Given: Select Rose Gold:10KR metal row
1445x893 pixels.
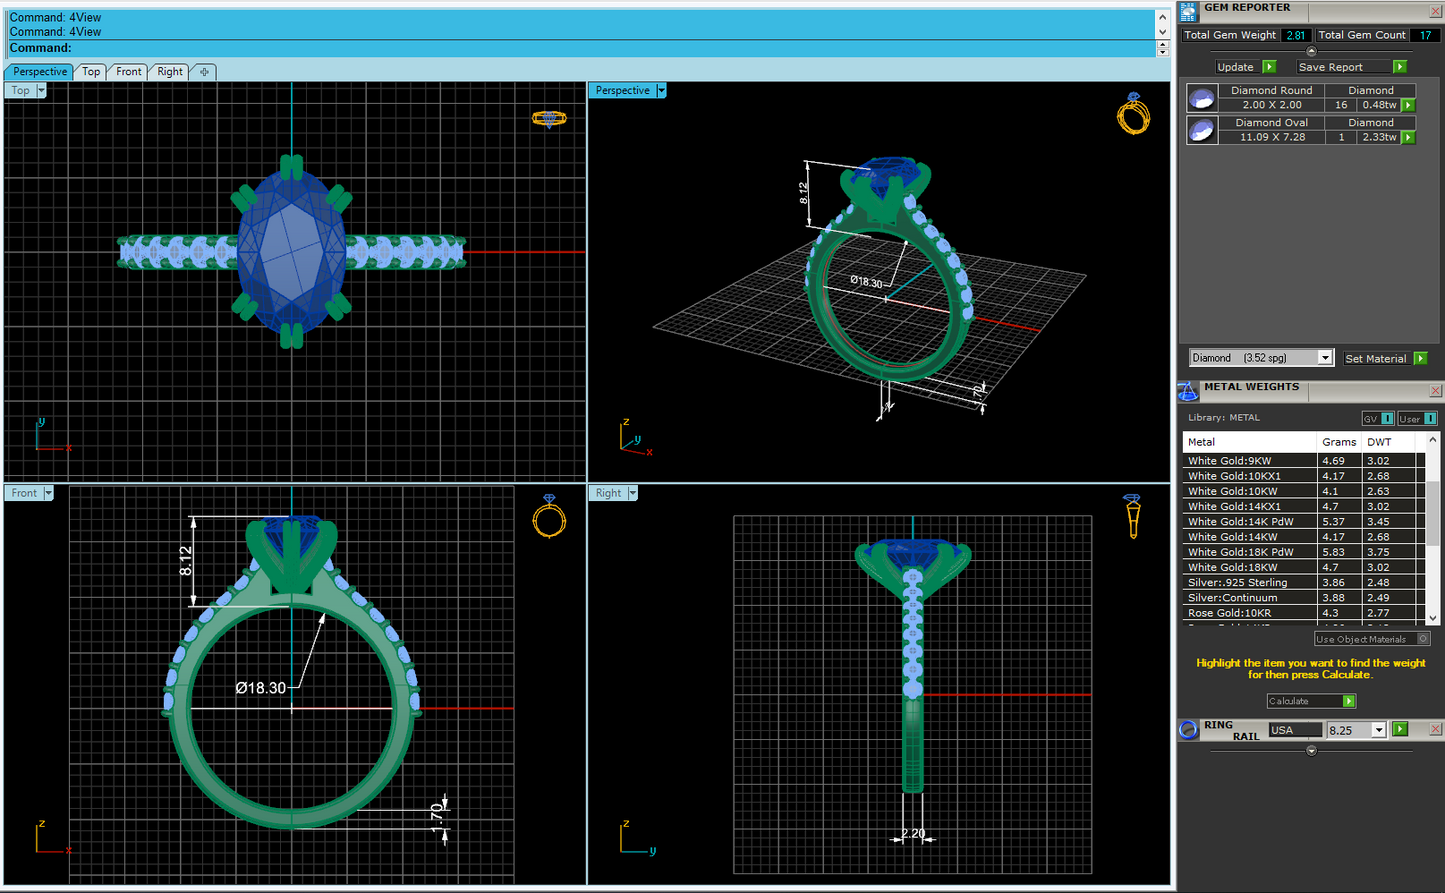Looking at the screenshot, I should point(1303,612).
